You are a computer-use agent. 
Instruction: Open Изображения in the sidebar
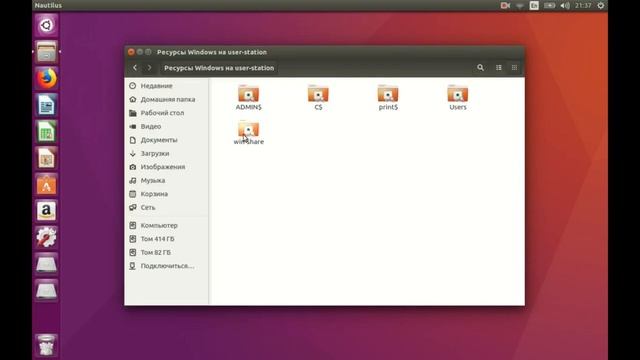coord(167,167)
